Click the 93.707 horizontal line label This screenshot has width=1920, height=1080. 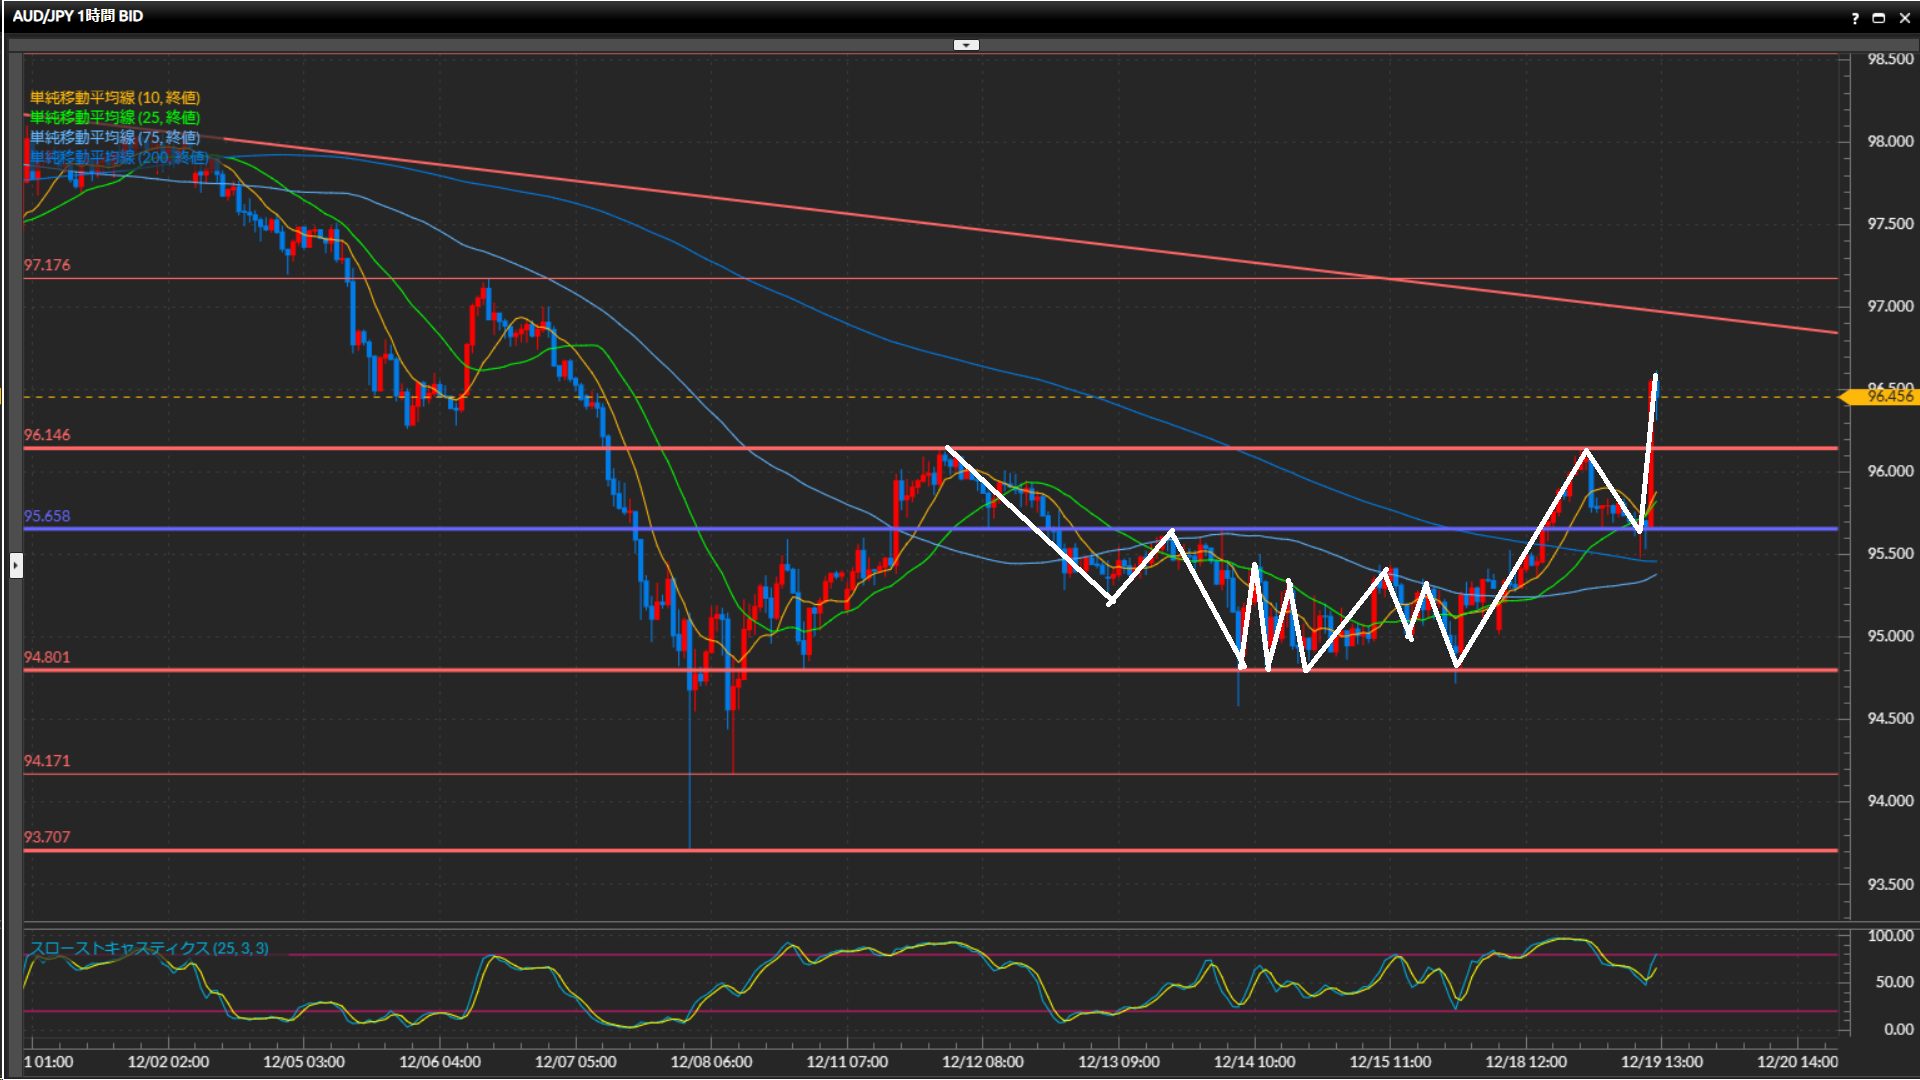(x=47, y=837)
